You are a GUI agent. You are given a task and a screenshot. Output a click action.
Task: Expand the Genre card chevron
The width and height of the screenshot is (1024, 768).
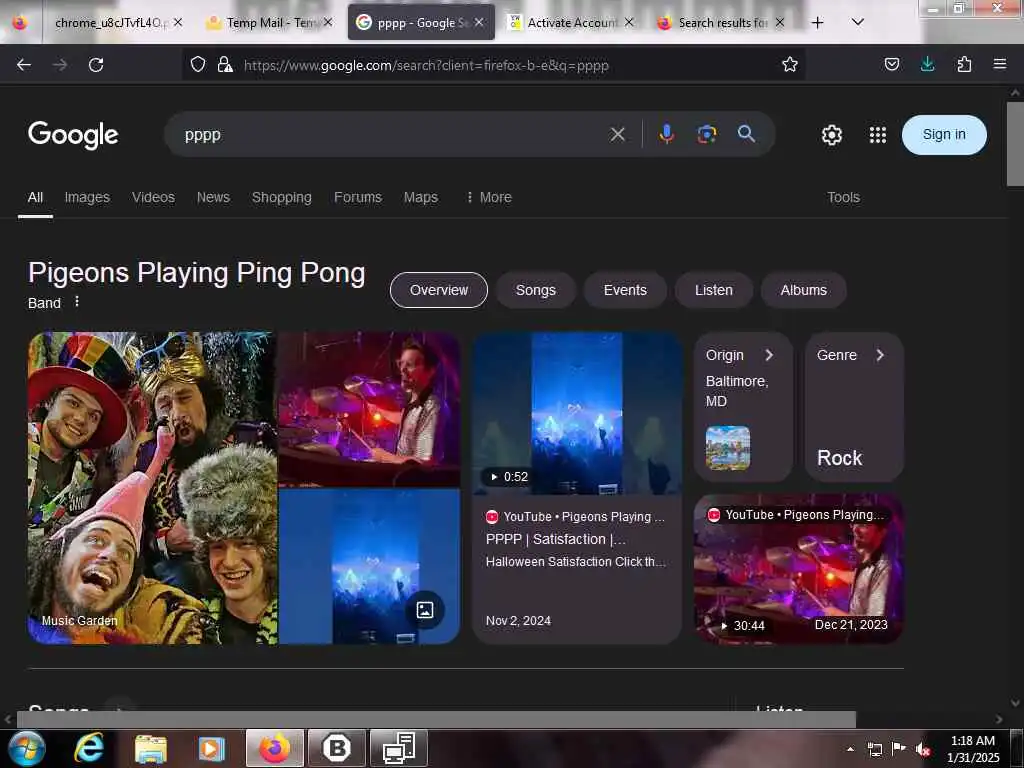click(x=880, y=355)
